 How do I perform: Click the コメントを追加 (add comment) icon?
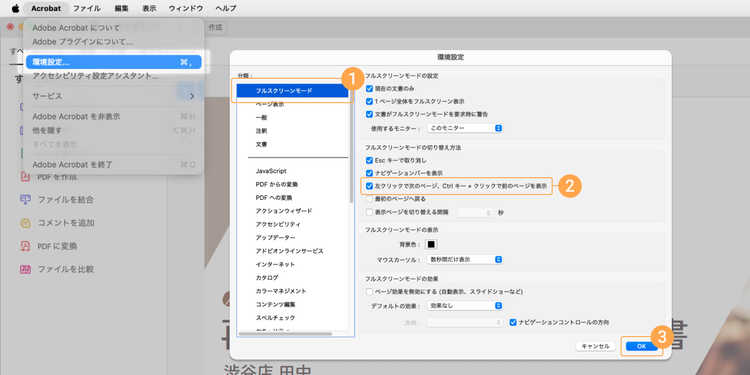click(x=25, y=223)
